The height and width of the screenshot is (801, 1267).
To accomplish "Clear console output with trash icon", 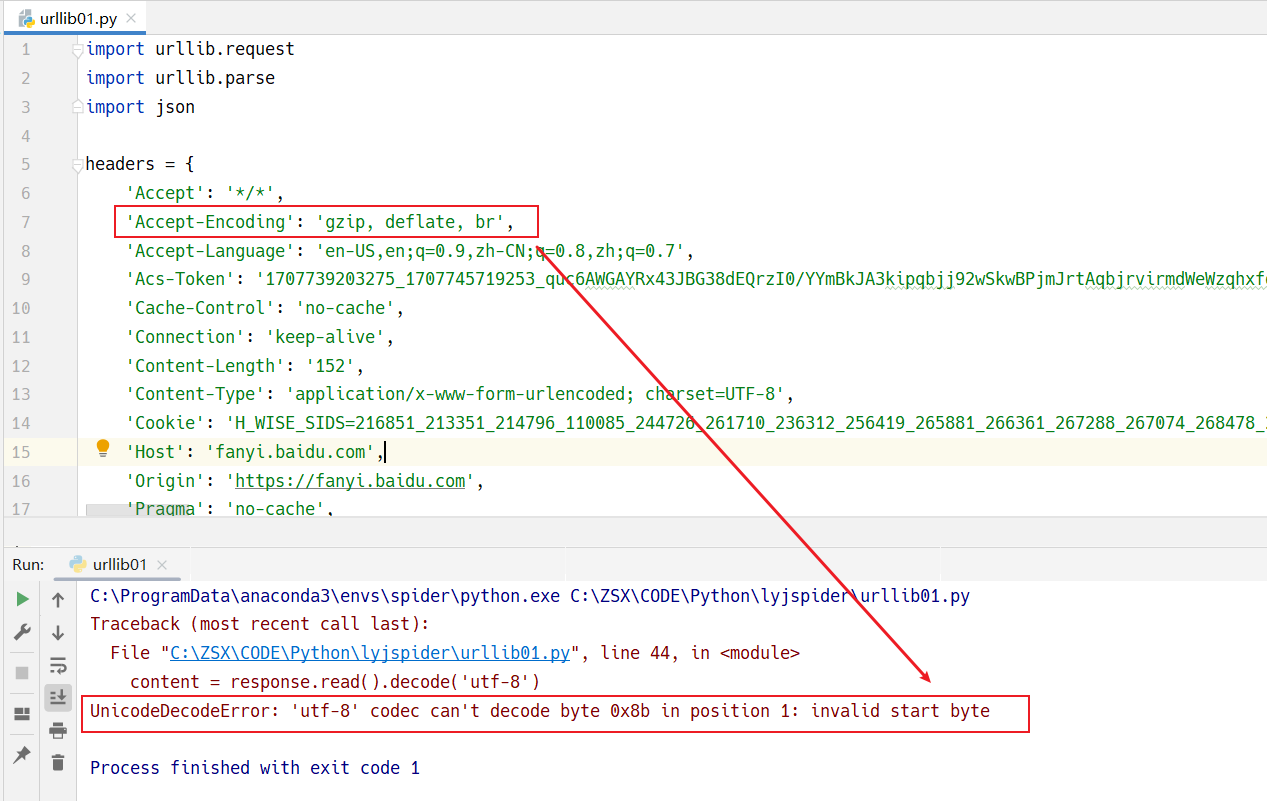I will (58, 762).
